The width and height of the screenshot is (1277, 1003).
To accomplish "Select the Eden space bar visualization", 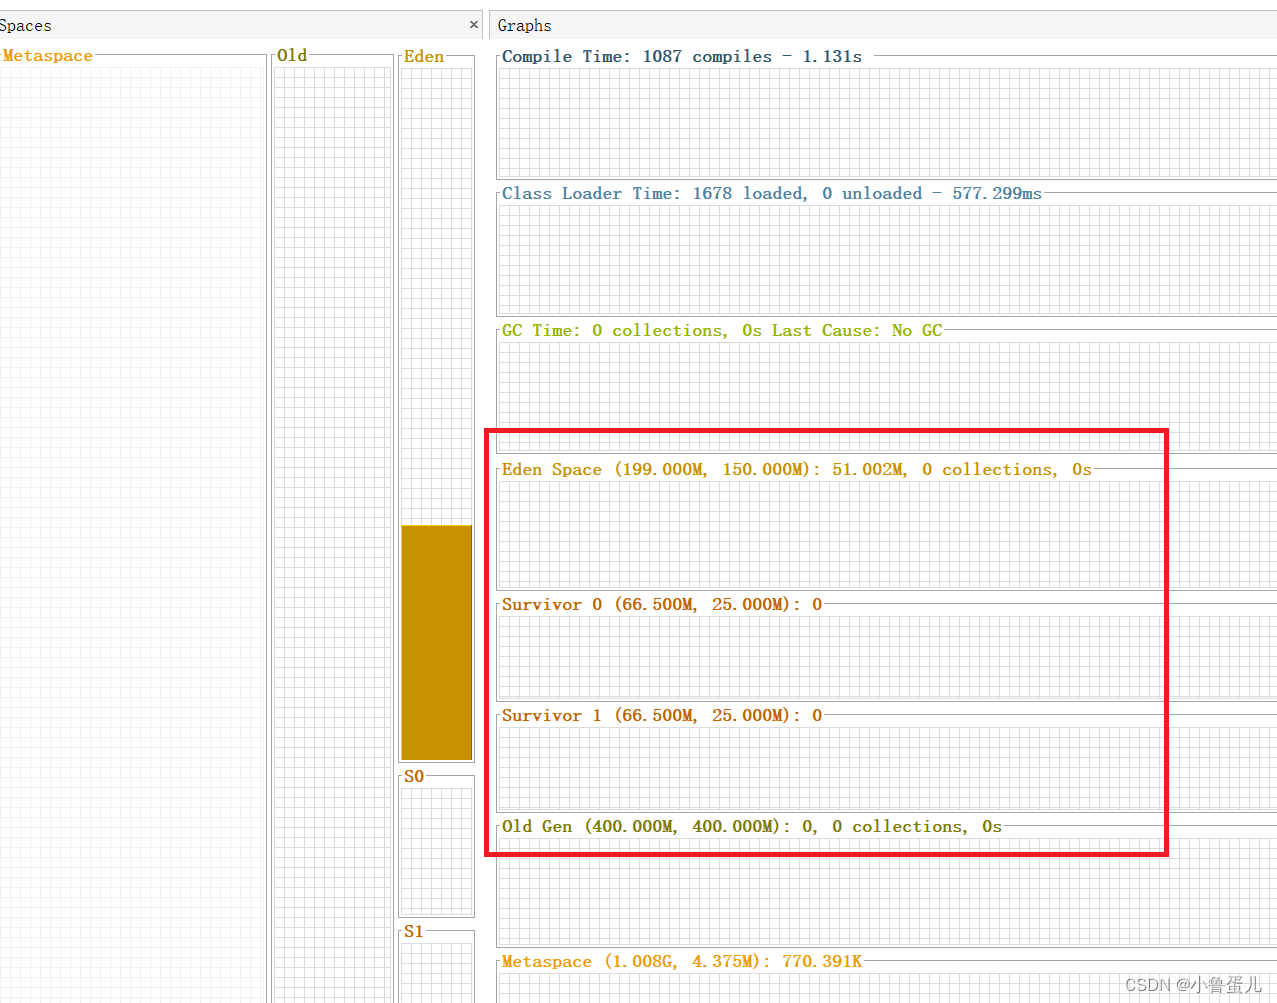I will (436, 400).
